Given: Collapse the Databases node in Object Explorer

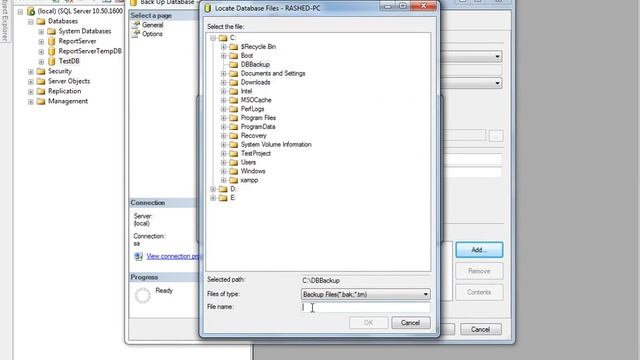Looking at the screenshot, I should click(31, 21).
